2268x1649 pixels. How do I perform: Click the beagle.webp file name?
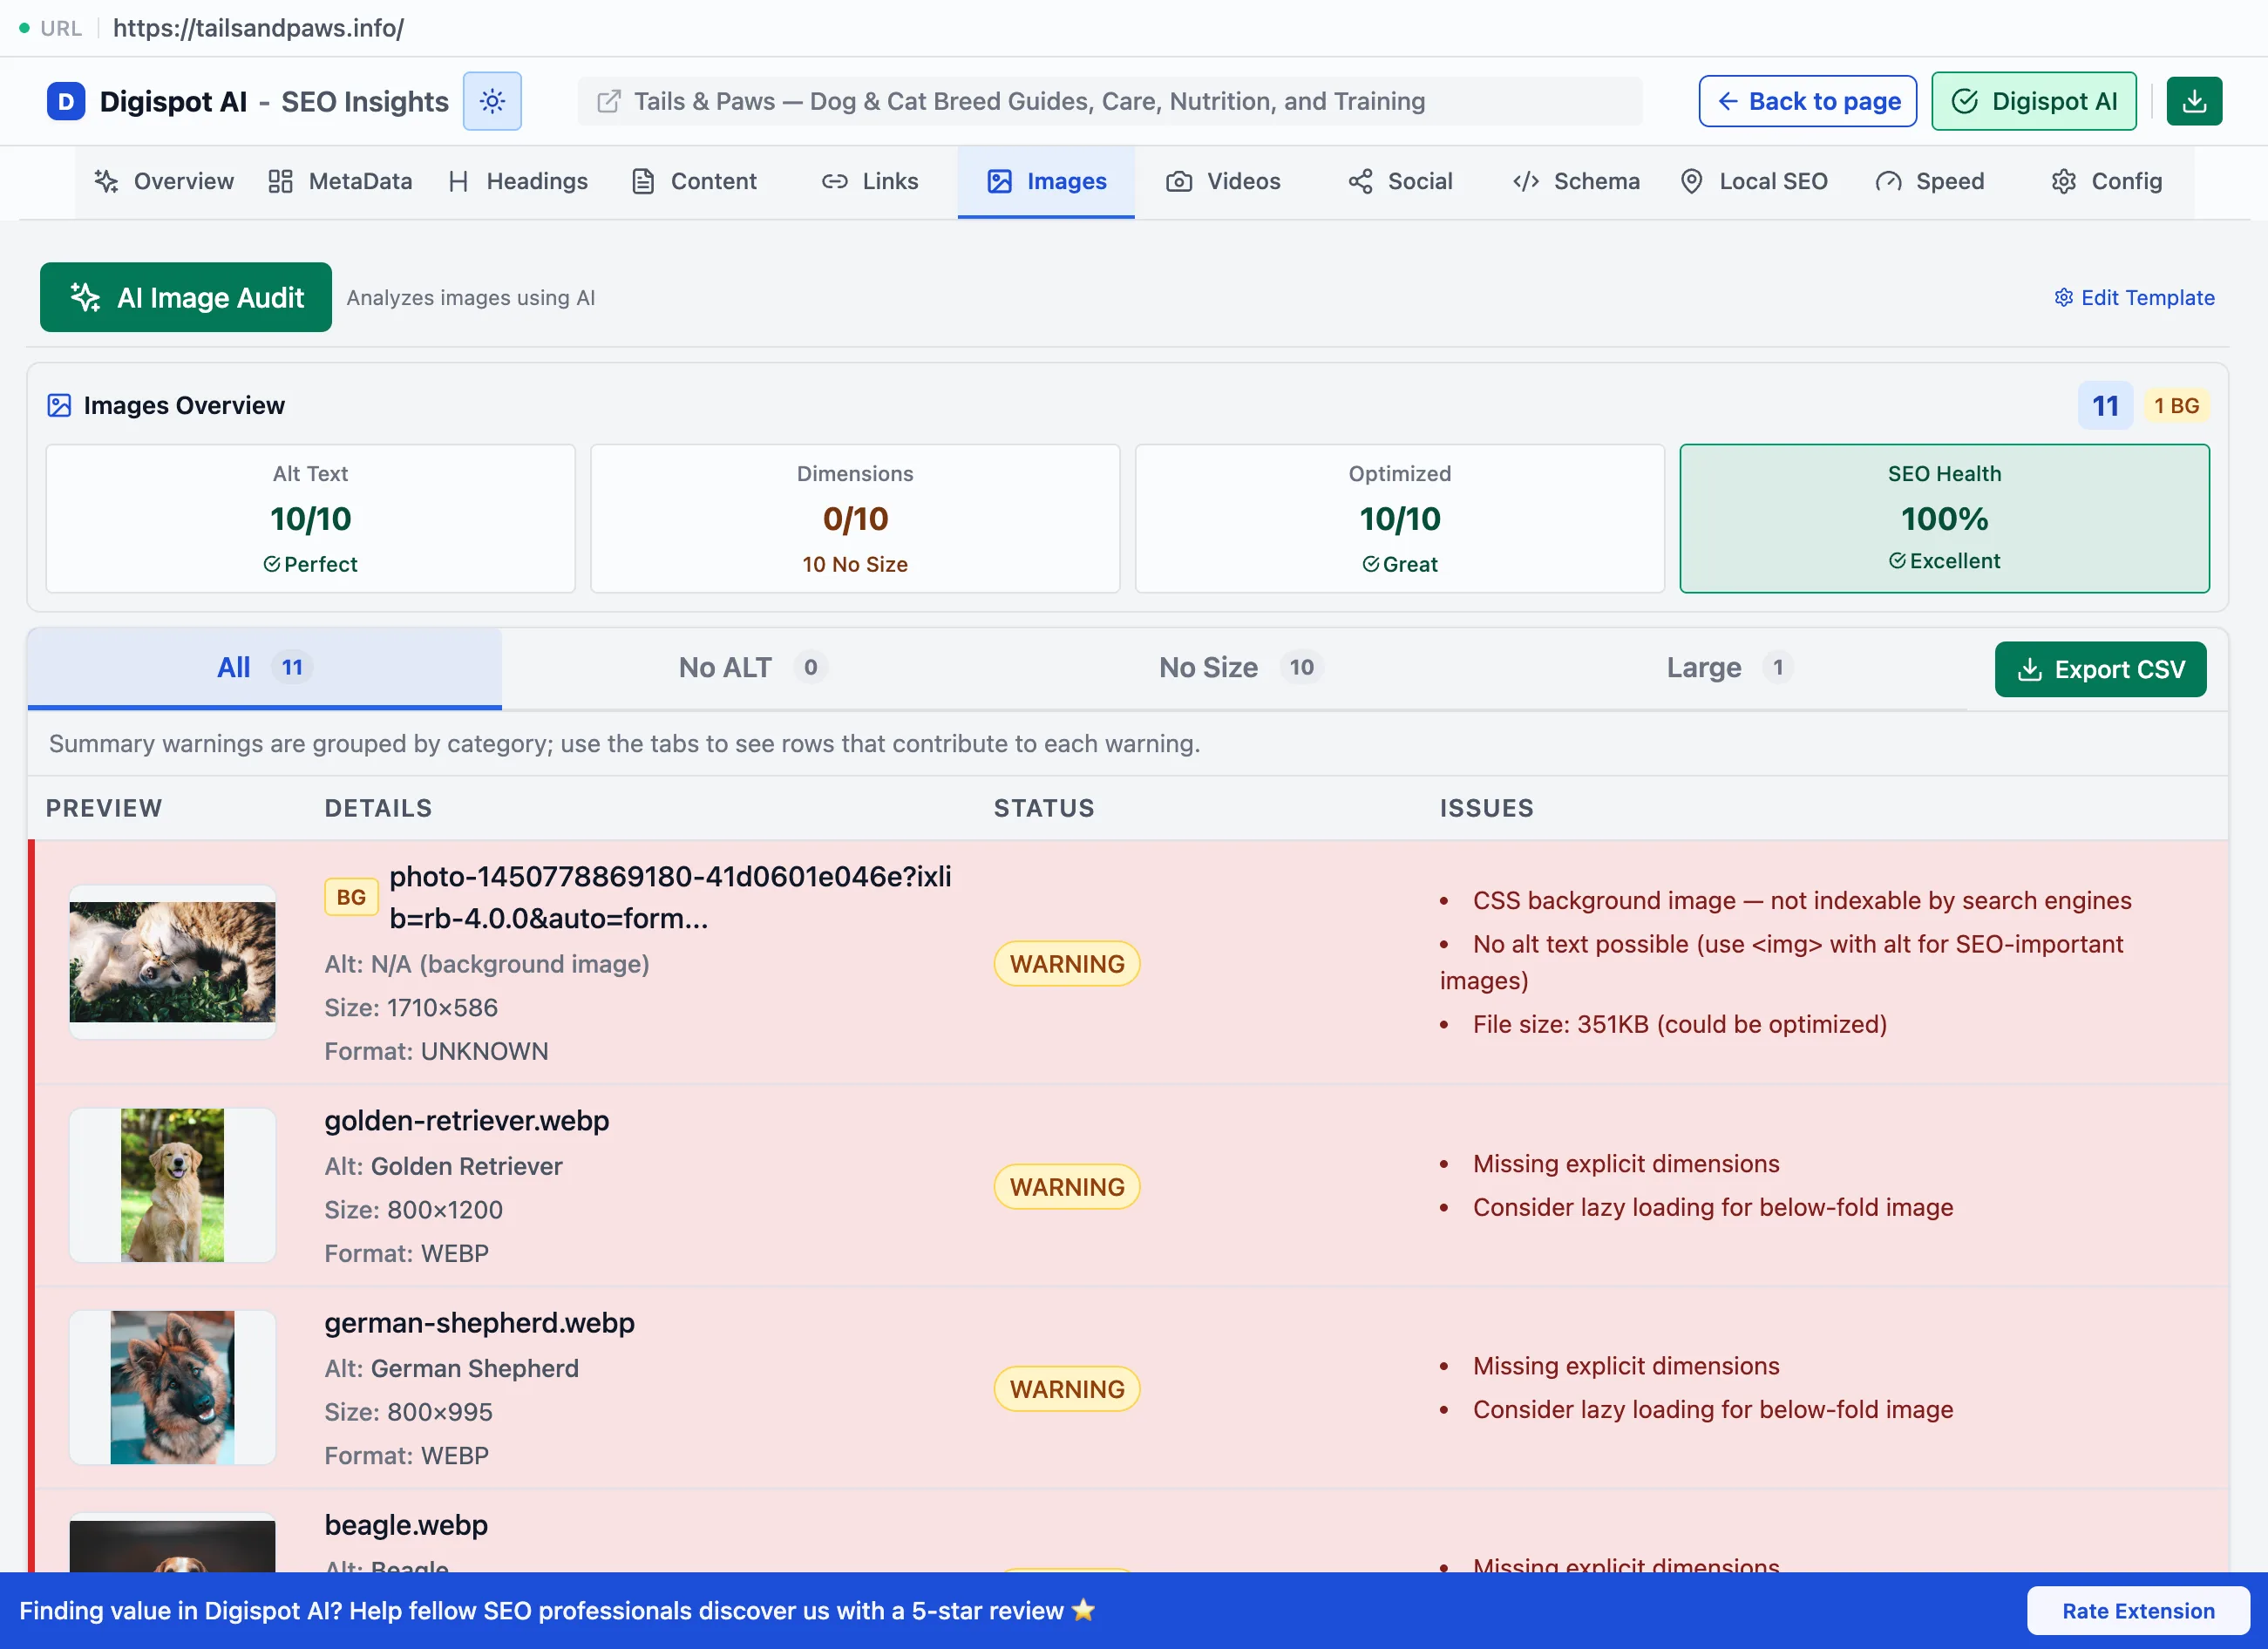(406, 1525)
